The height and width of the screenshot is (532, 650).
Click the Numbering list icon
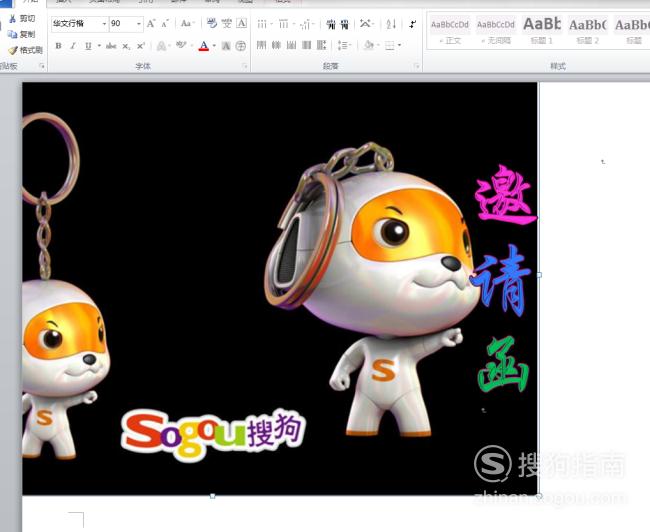pos(286,24)
